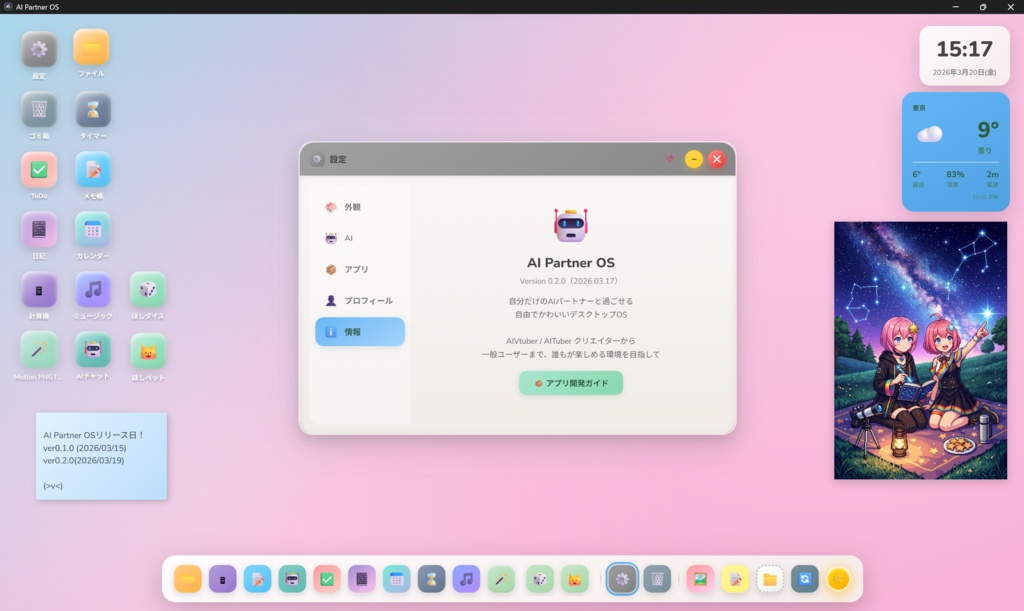
Task: Launch the メモ帳 notes app
Action: [92, 170]
